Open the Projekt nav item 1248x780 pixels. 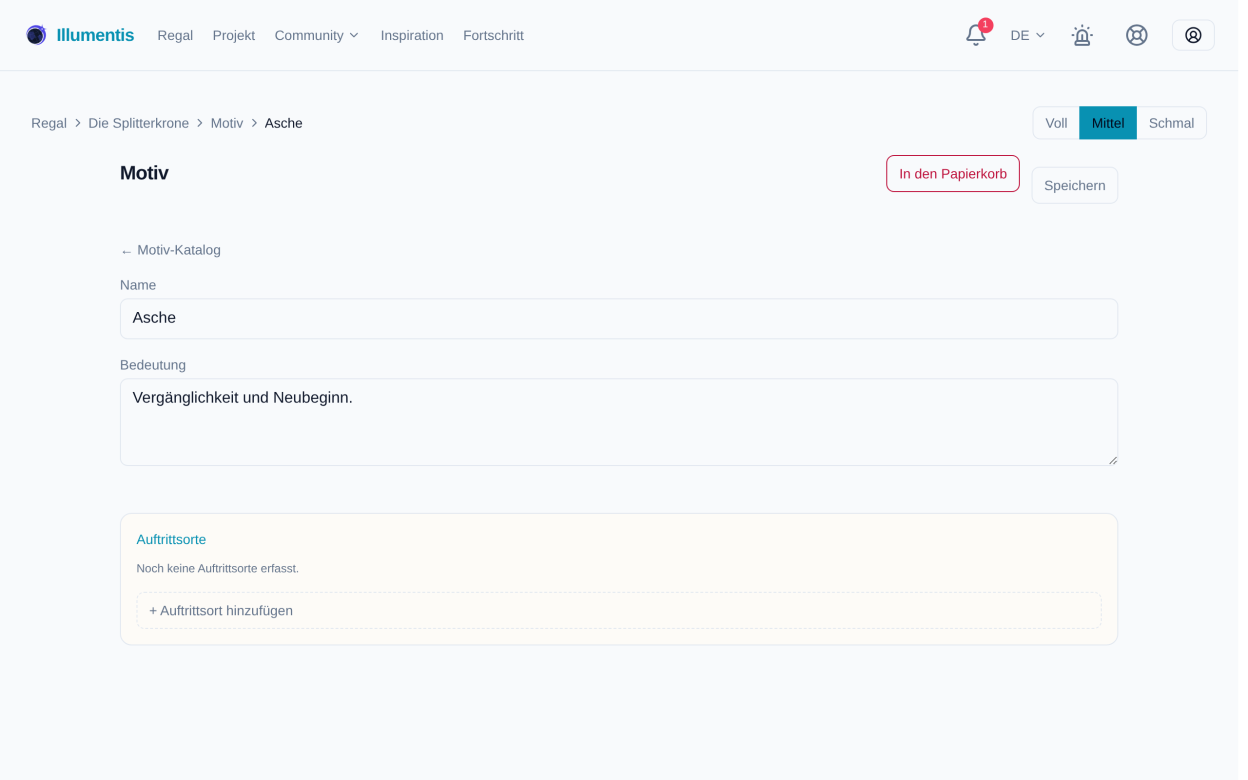[234, 35]
